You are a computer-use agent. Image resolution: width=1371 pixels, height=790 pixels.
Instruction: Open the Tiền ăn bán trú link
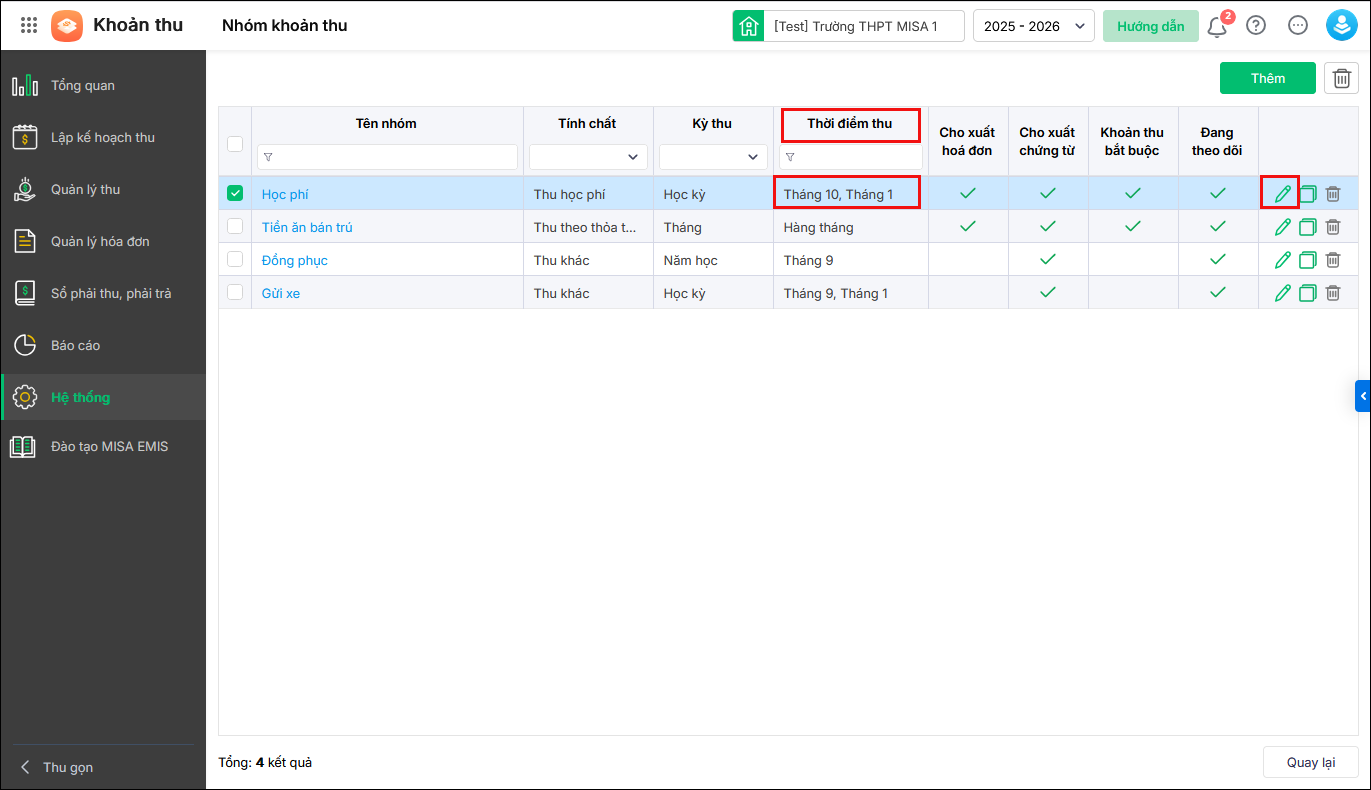click(307, 227)
